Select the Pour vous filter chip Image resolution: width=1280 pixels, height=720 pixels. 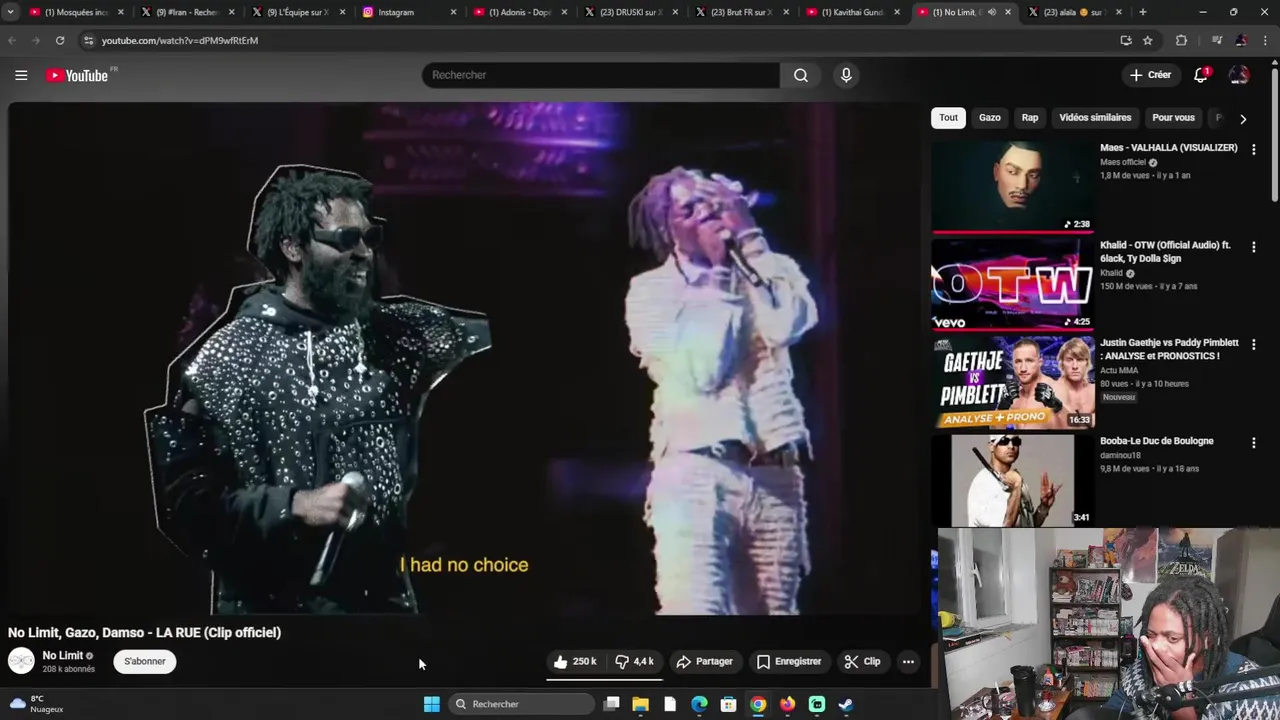tap(1173, 118)
